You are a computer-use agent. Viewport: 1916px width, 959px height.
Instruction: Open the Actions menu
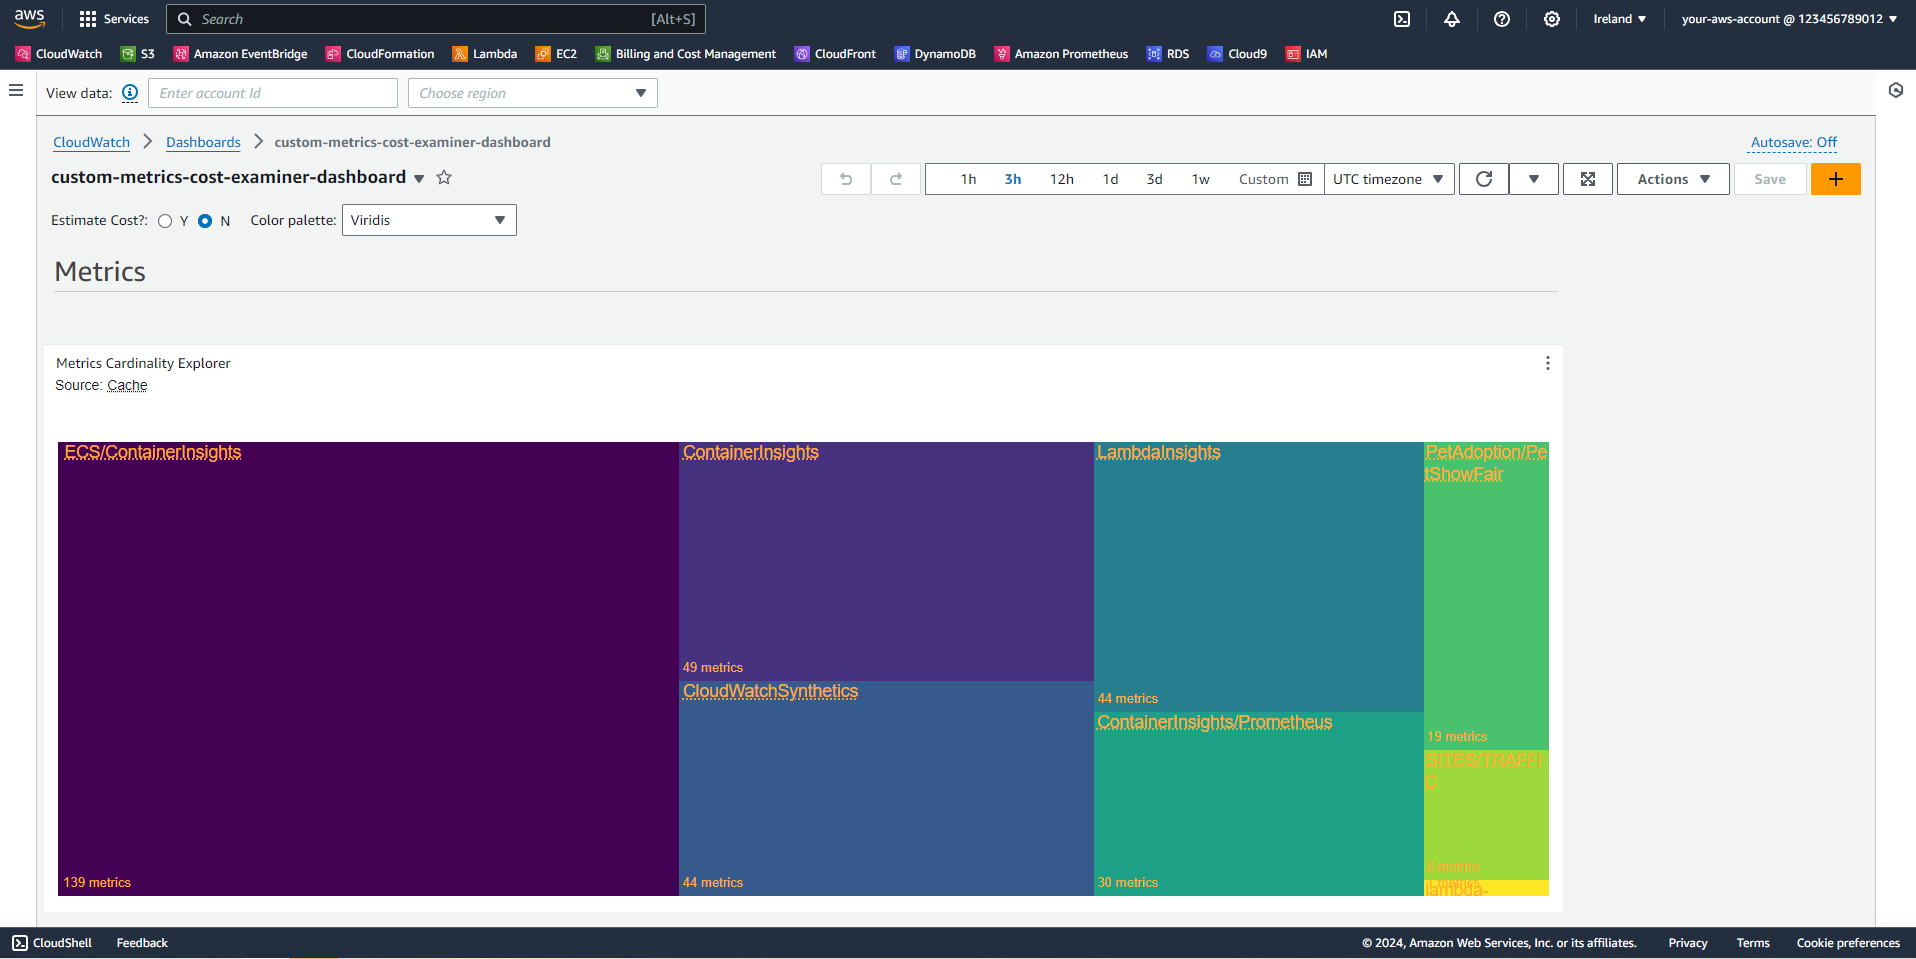[1671, 179]
